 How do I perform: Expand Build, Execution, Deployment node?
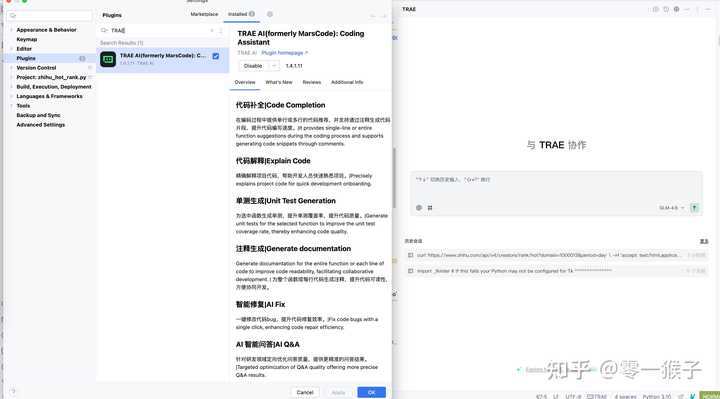pos(11,87)
